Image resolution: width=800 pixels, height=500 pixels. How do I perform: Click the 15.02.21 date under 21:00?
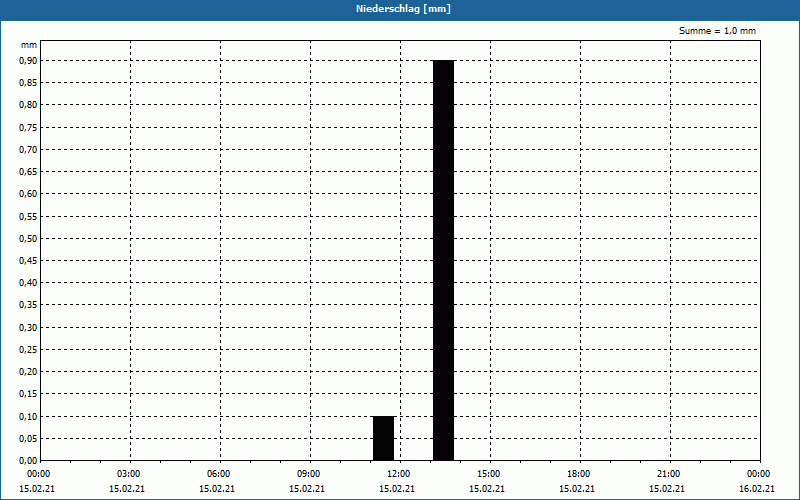click(667, 489)
